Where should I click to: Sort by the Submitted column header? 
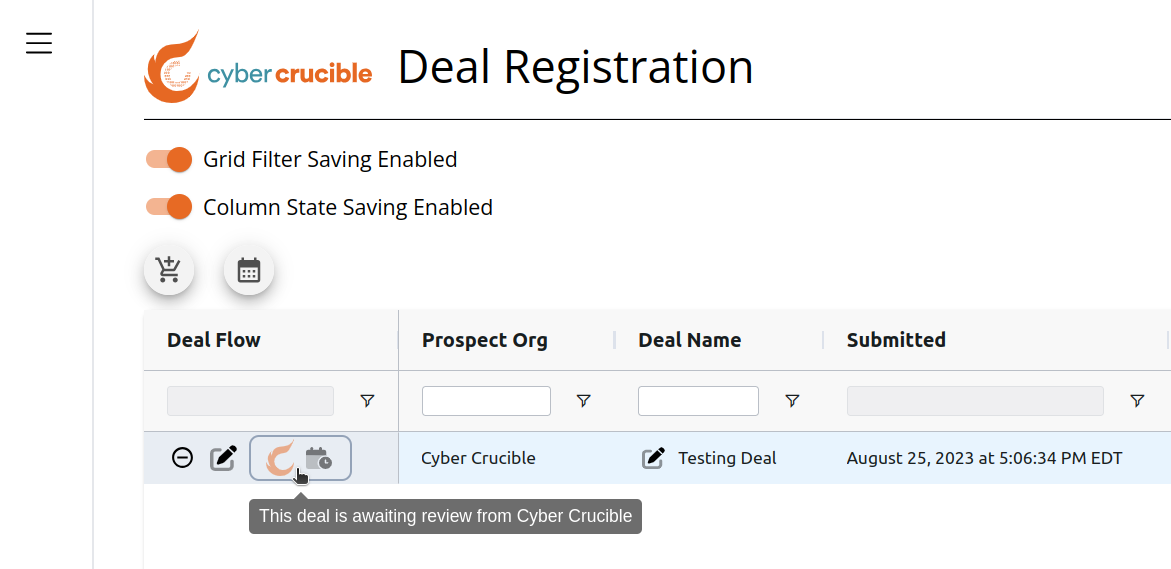click(x=896, y=340)
